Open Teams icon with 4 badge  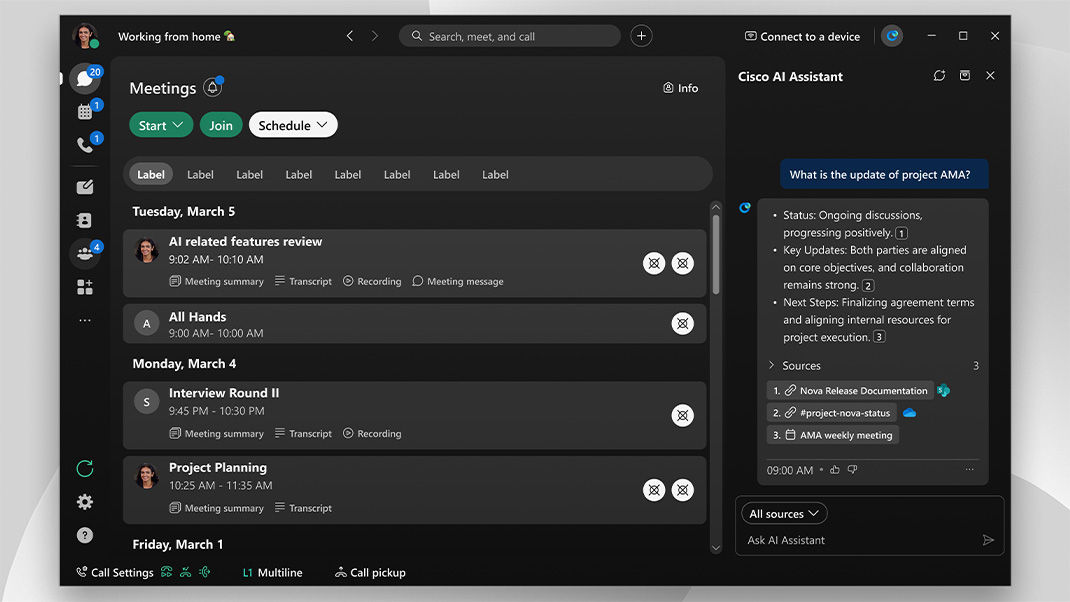pyautogui.click(x=85, y=254)
